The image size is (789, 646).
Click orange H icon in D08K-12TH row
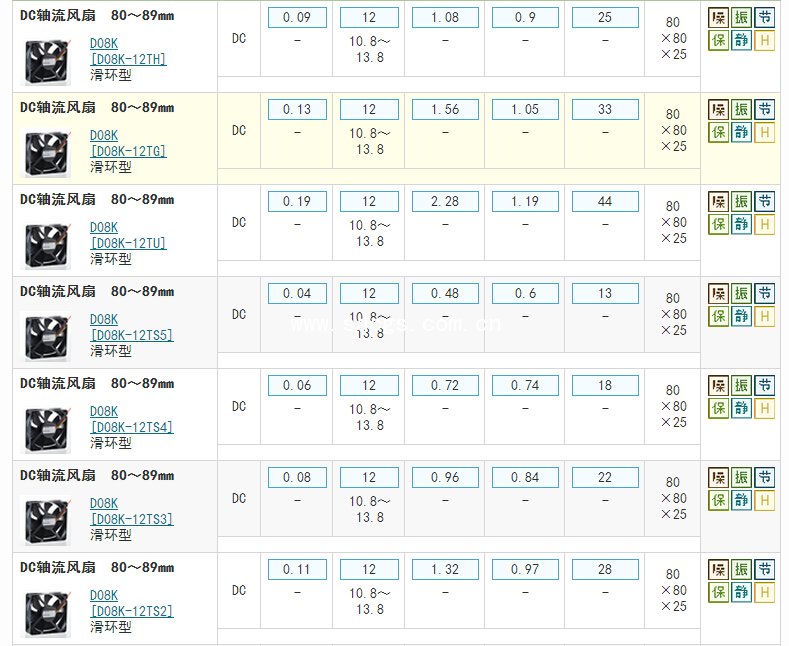pyautogui.click(x=764, y=40)
